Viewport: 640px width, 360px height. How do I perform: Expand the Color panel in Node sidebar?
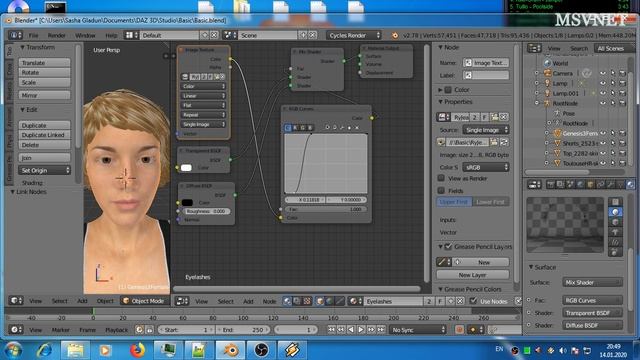coord(440,89)
